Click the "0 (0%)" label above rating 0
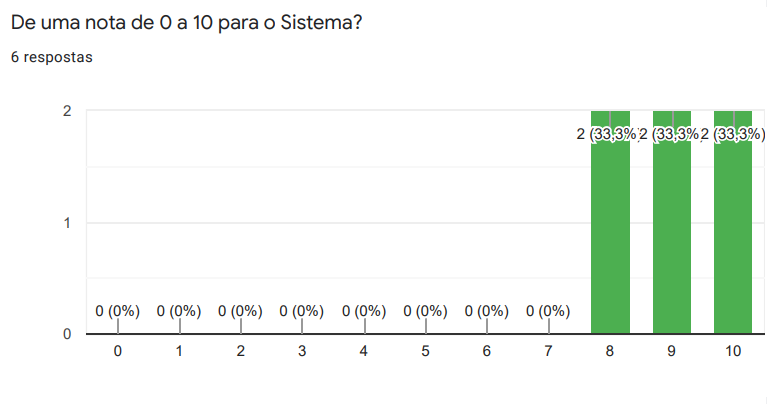Image resolution: width=767 pixels, height=404 pixels. tap(118, 311)
